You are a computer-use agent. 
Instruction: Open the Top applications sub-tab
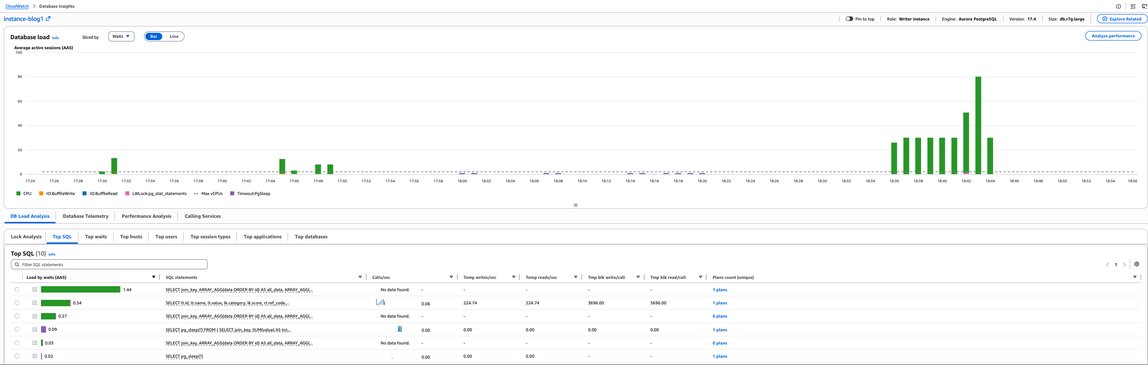coord(262,237)
